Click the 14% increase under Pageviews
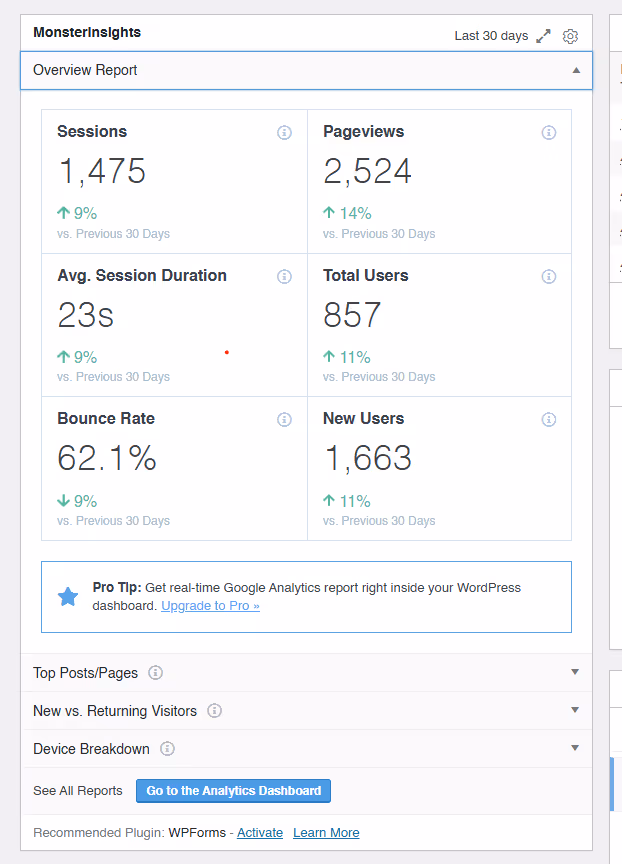Image resolution: width=622 pixels, height=864 pixels. [x=347, y=213]
